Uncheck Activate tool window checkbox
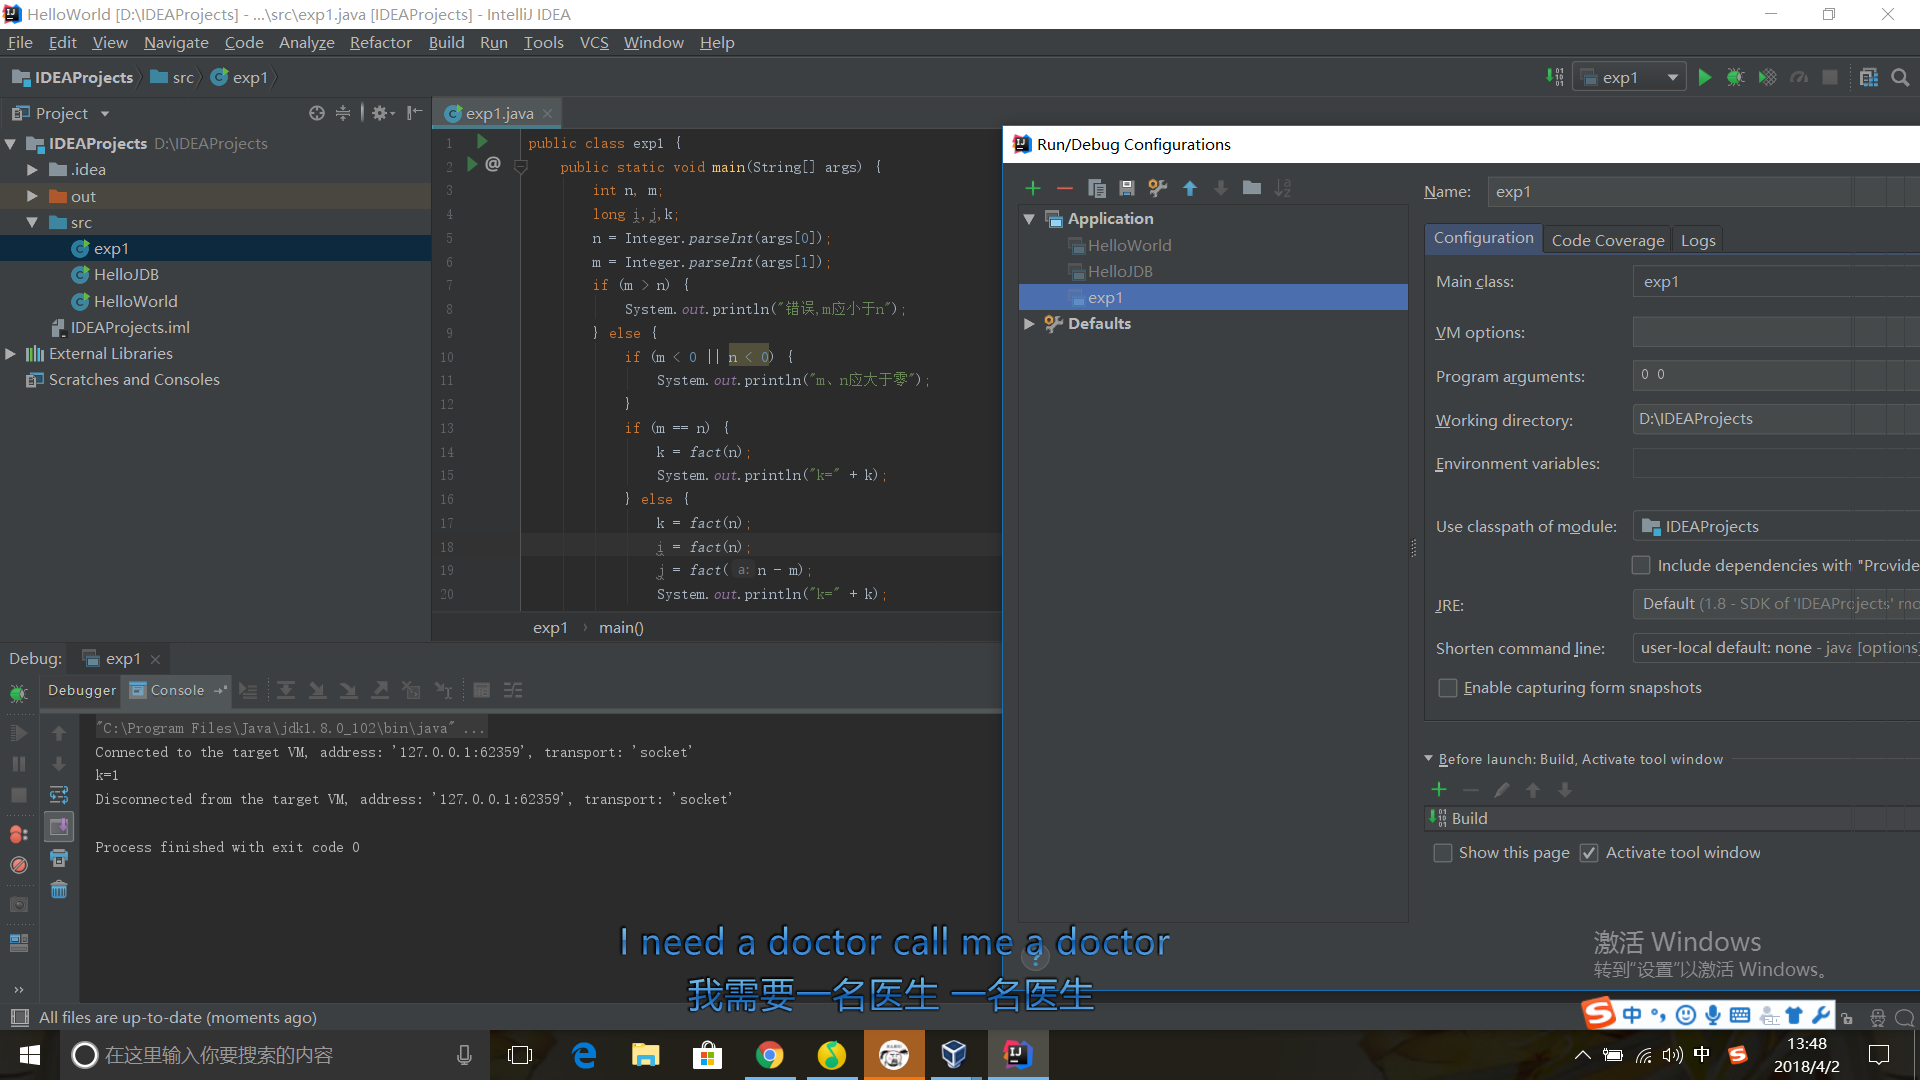Viewport: 1920px width, 1080px height. [1589, 853]
